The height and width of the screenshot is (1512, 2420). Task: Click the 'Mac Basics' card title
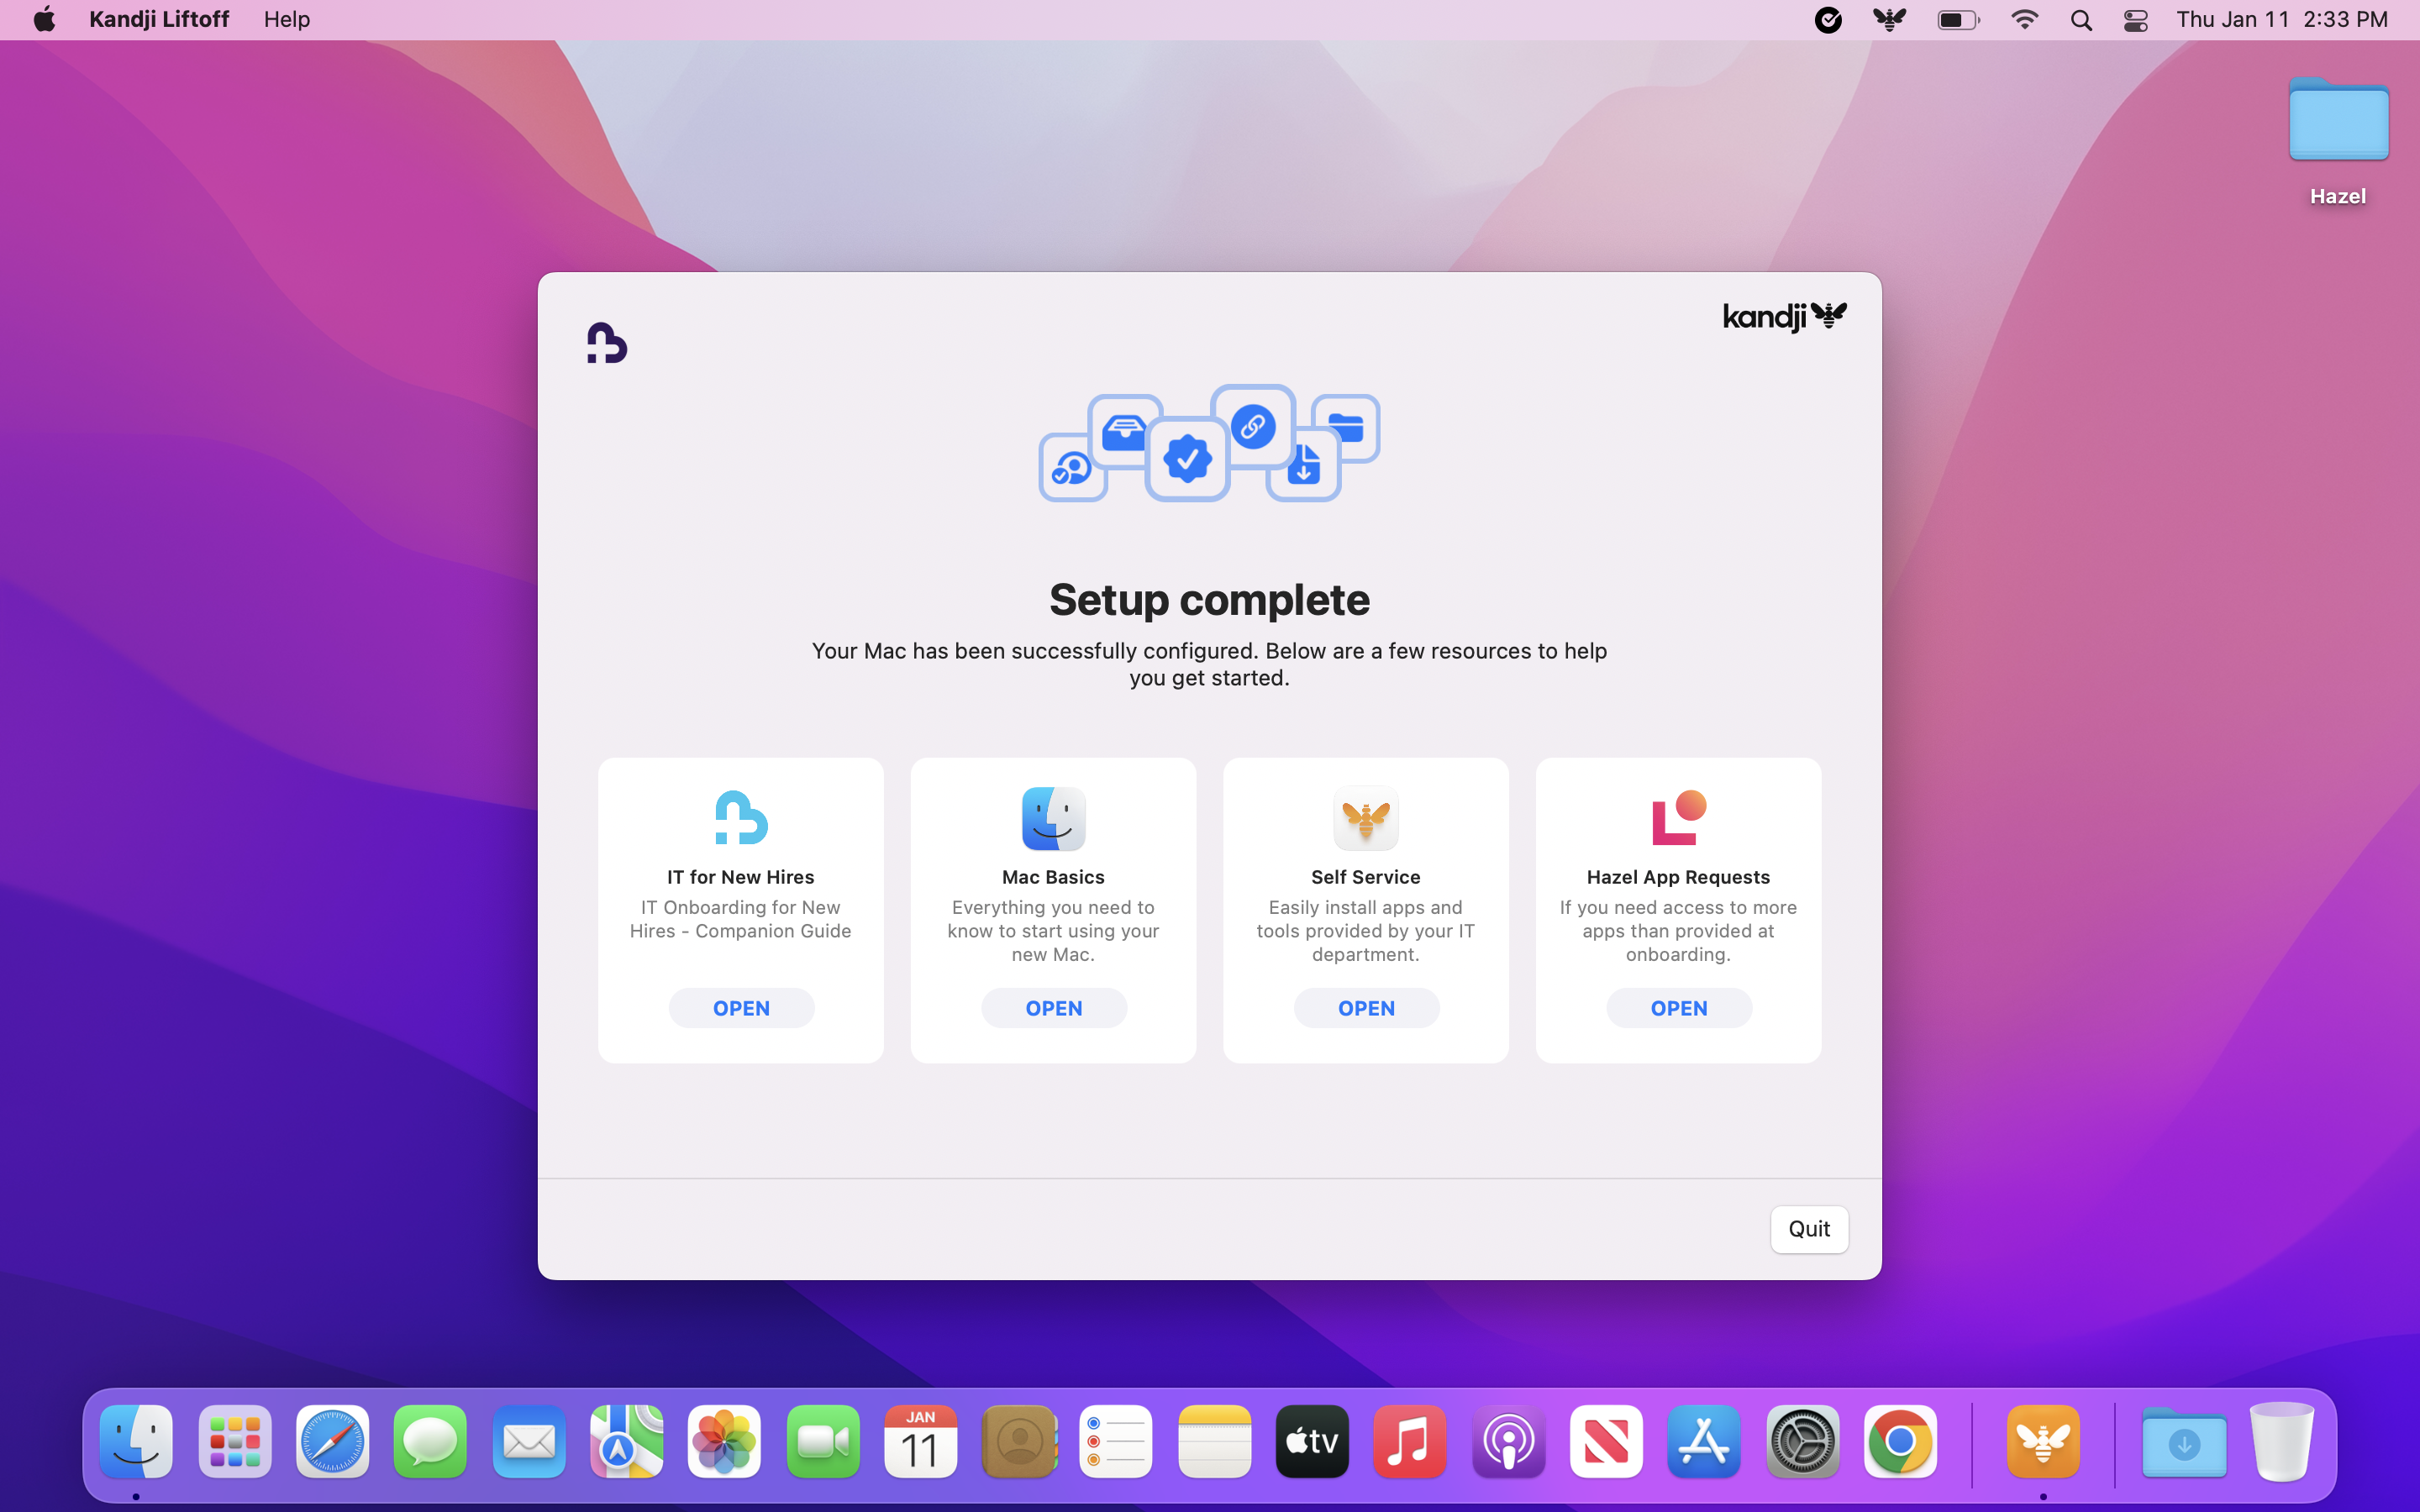[1054, 877]
